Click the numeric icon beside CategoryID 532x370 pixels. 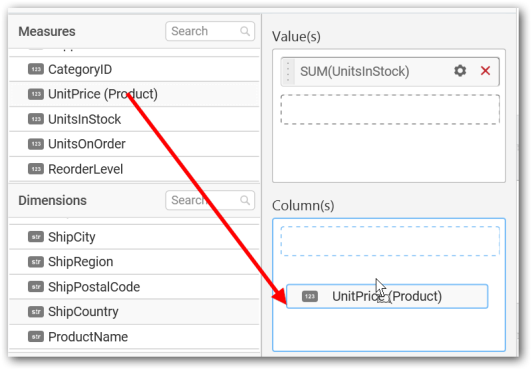(36, 70)
